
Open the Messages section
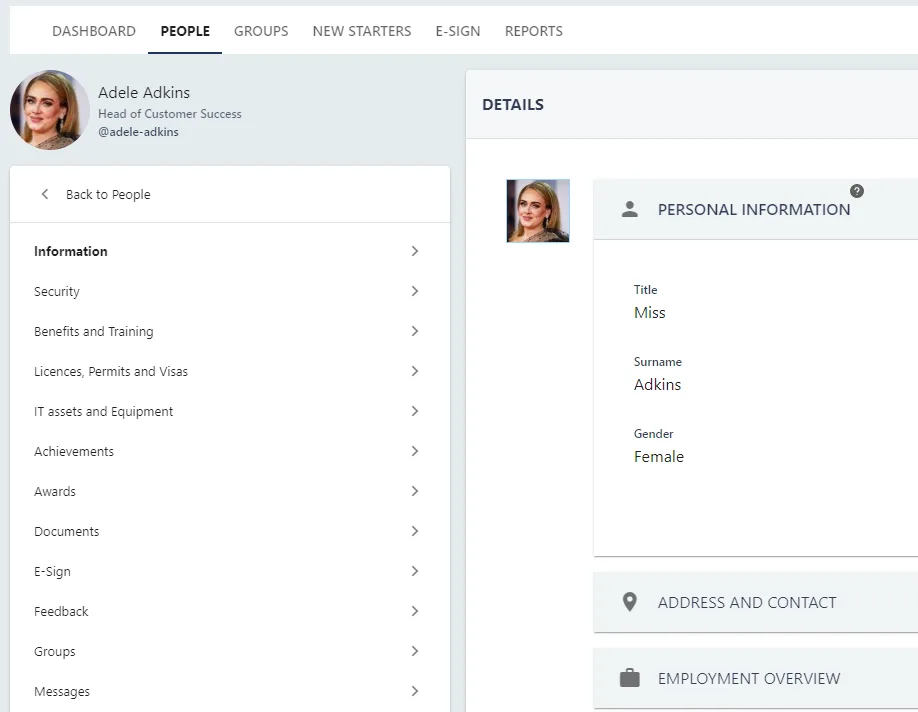[230, 691]
